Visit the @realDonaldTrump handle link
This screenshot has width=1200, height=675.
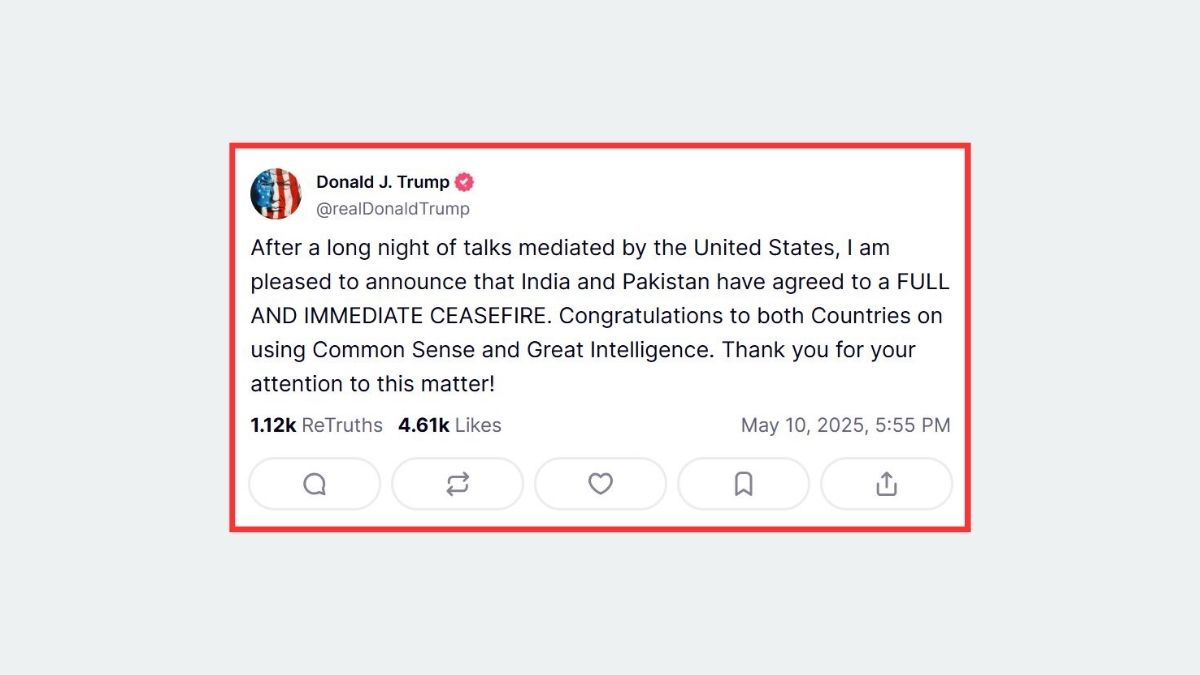pyautogui.click(x=393, y=209)
